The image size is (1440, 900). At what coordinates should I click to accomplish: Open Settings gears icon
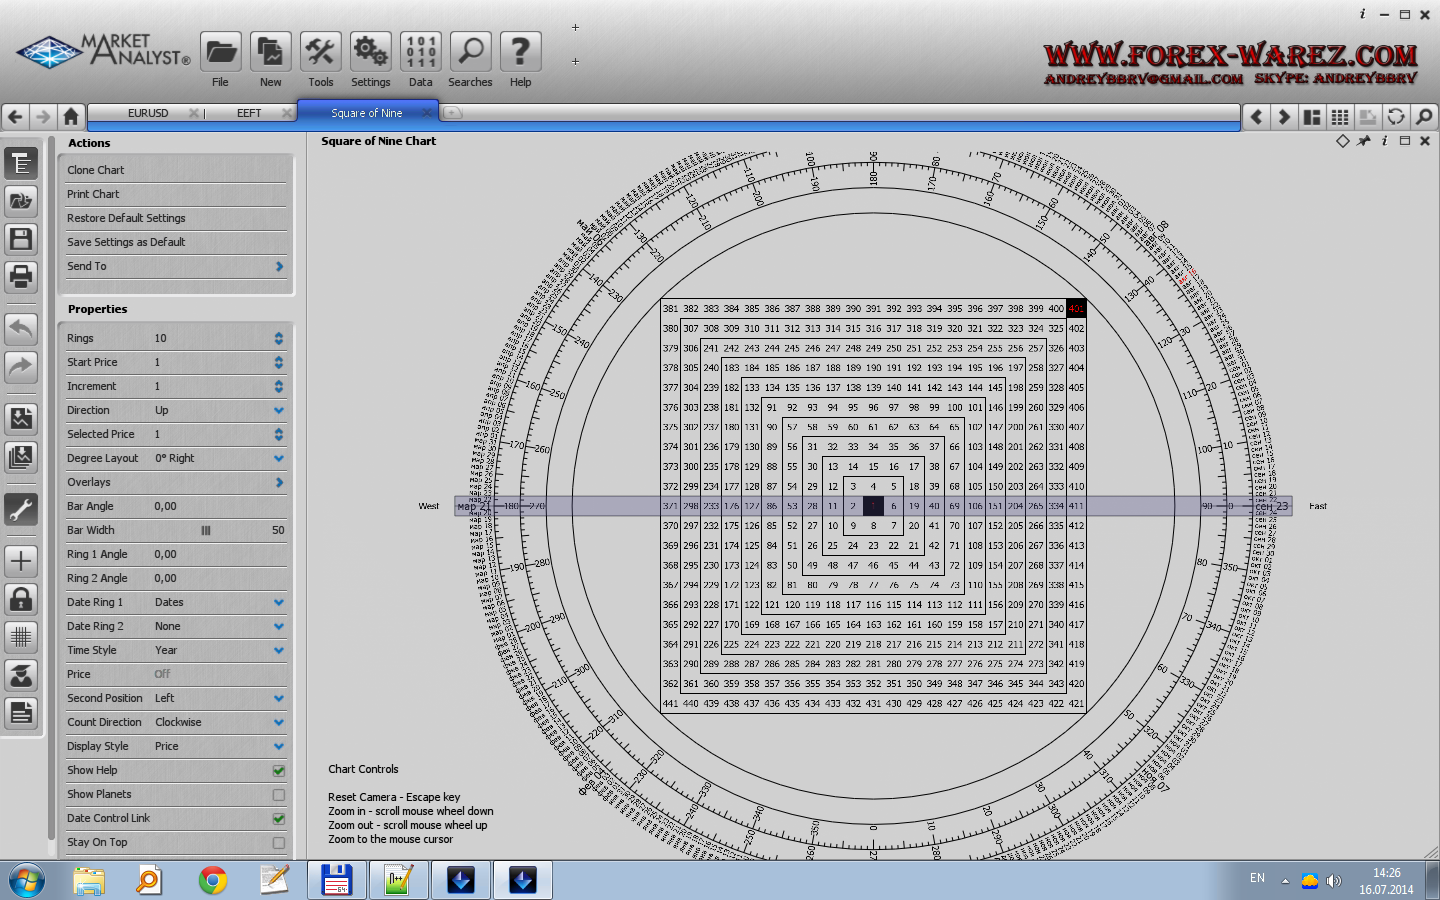[x=370, y=52]
